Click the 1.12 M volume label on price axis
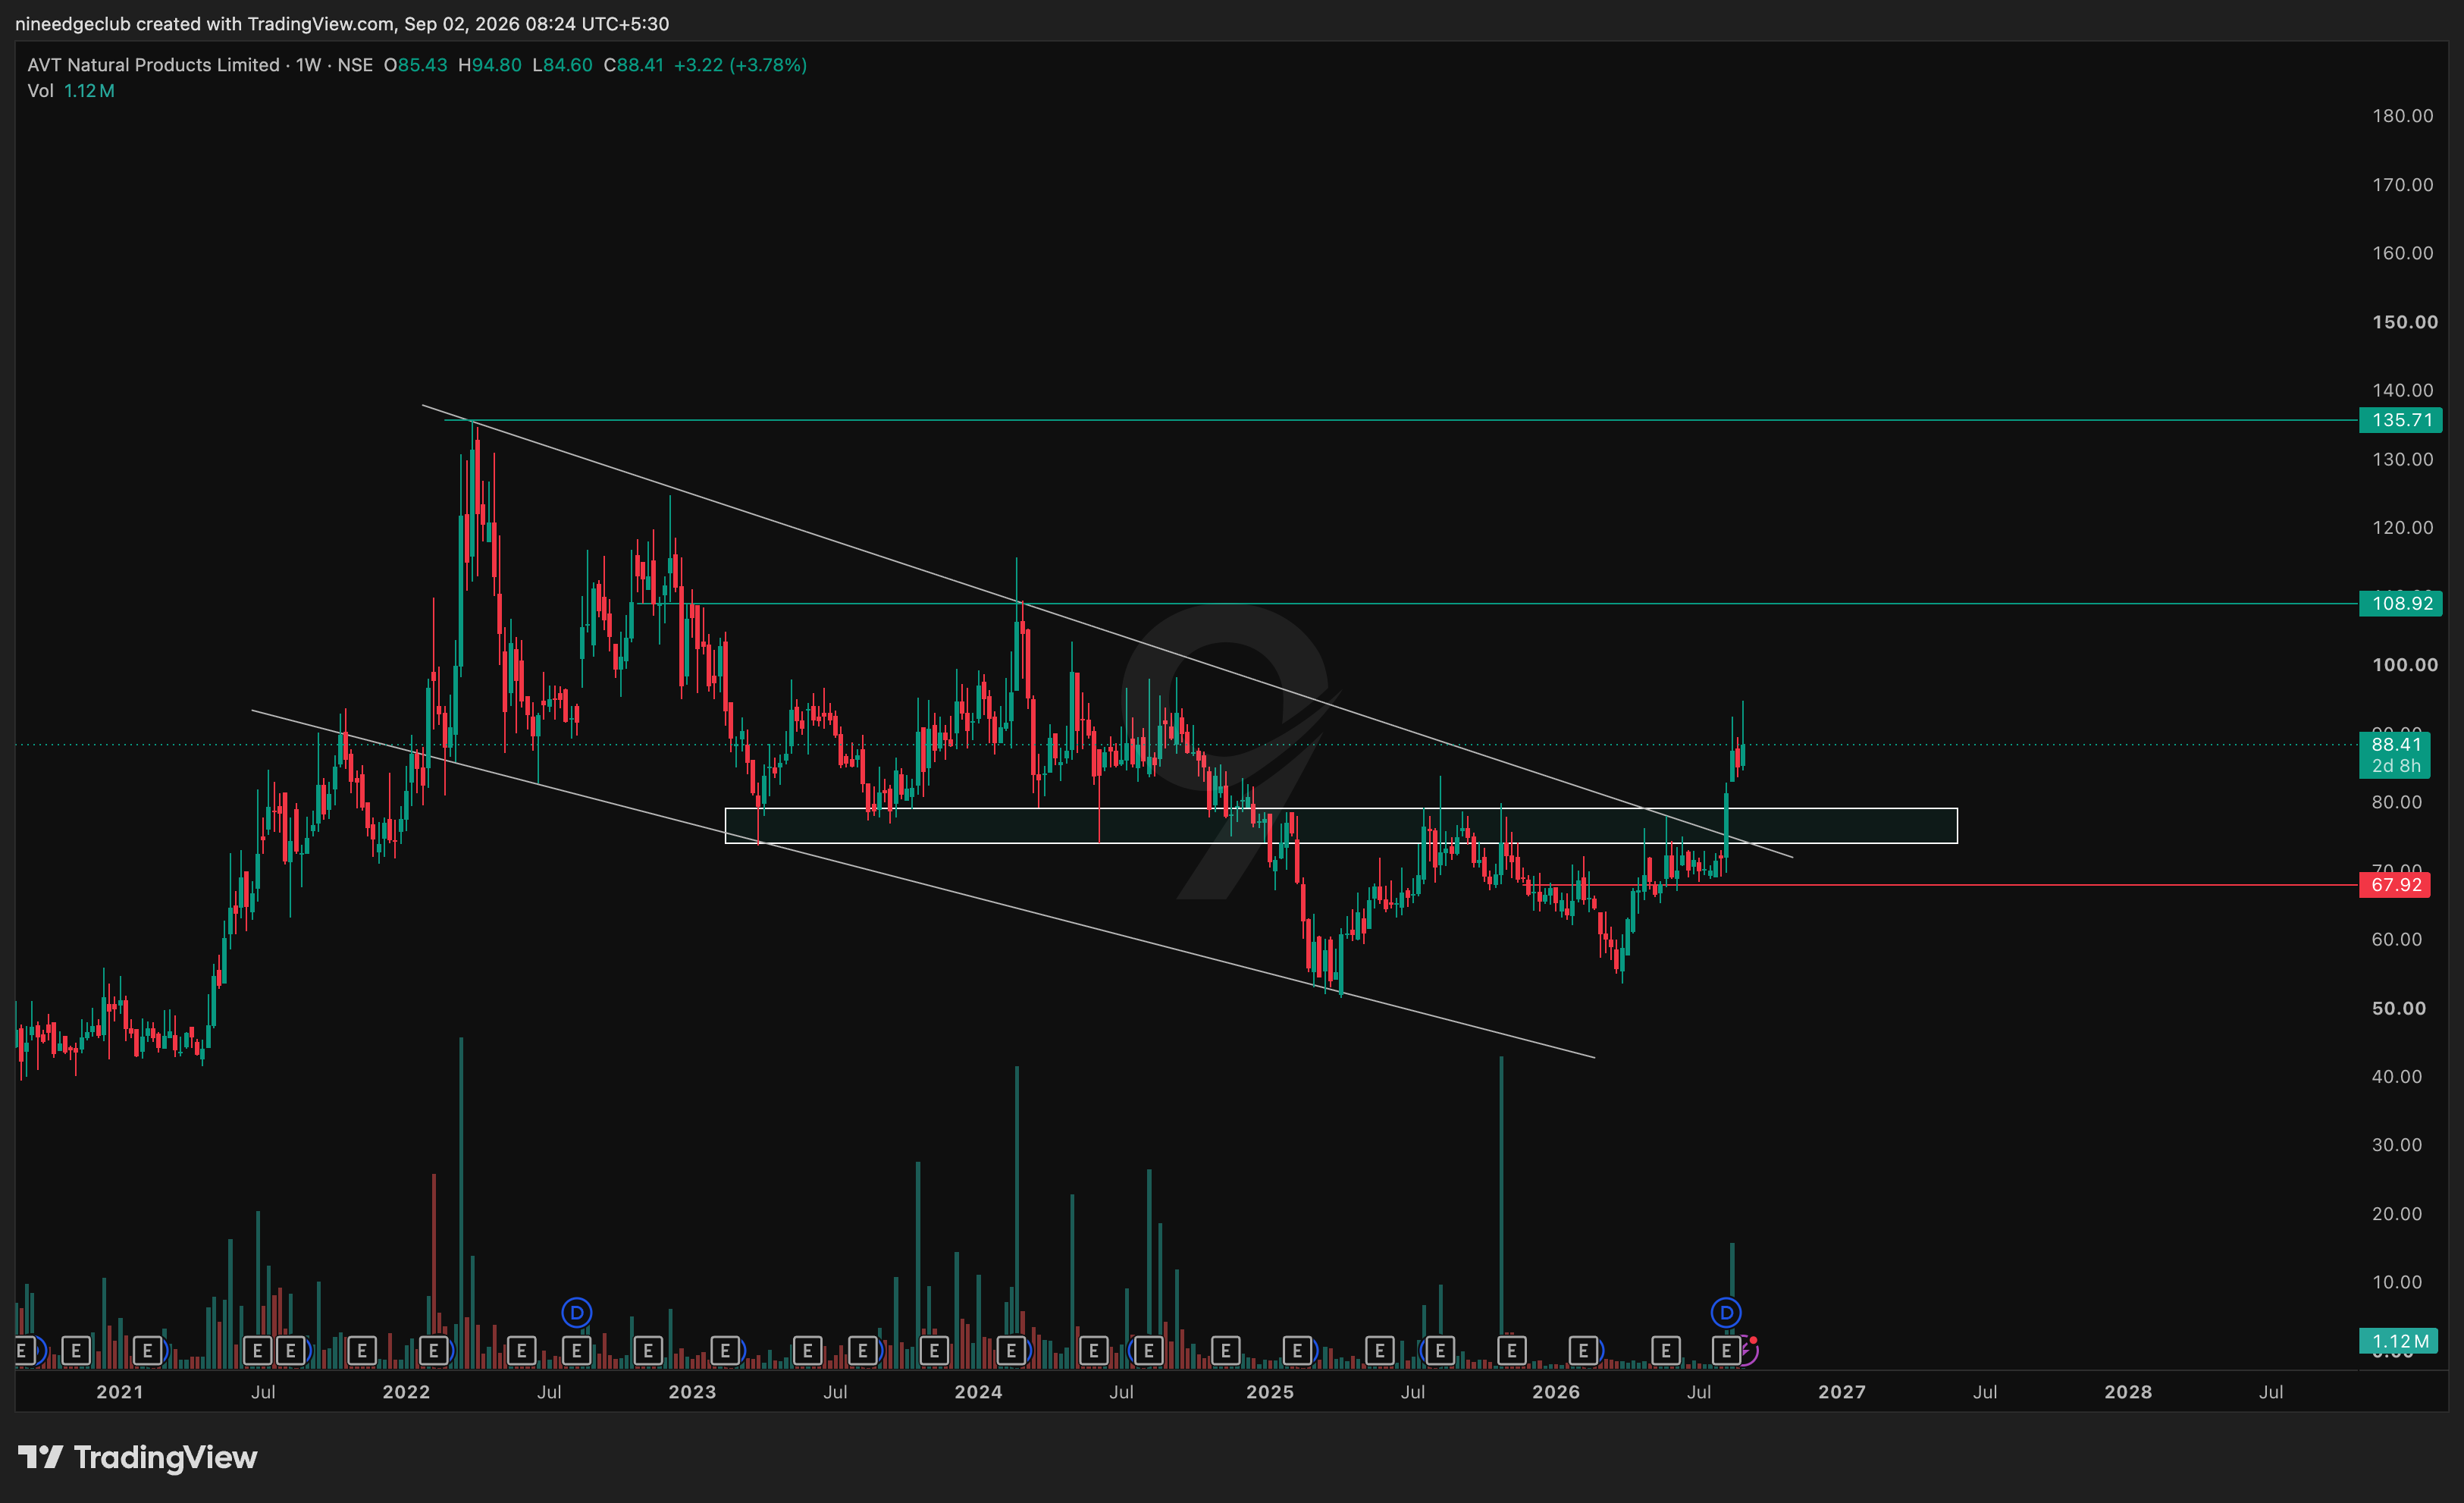The image size is (2464, 1503). (x=2398, y=1341)
